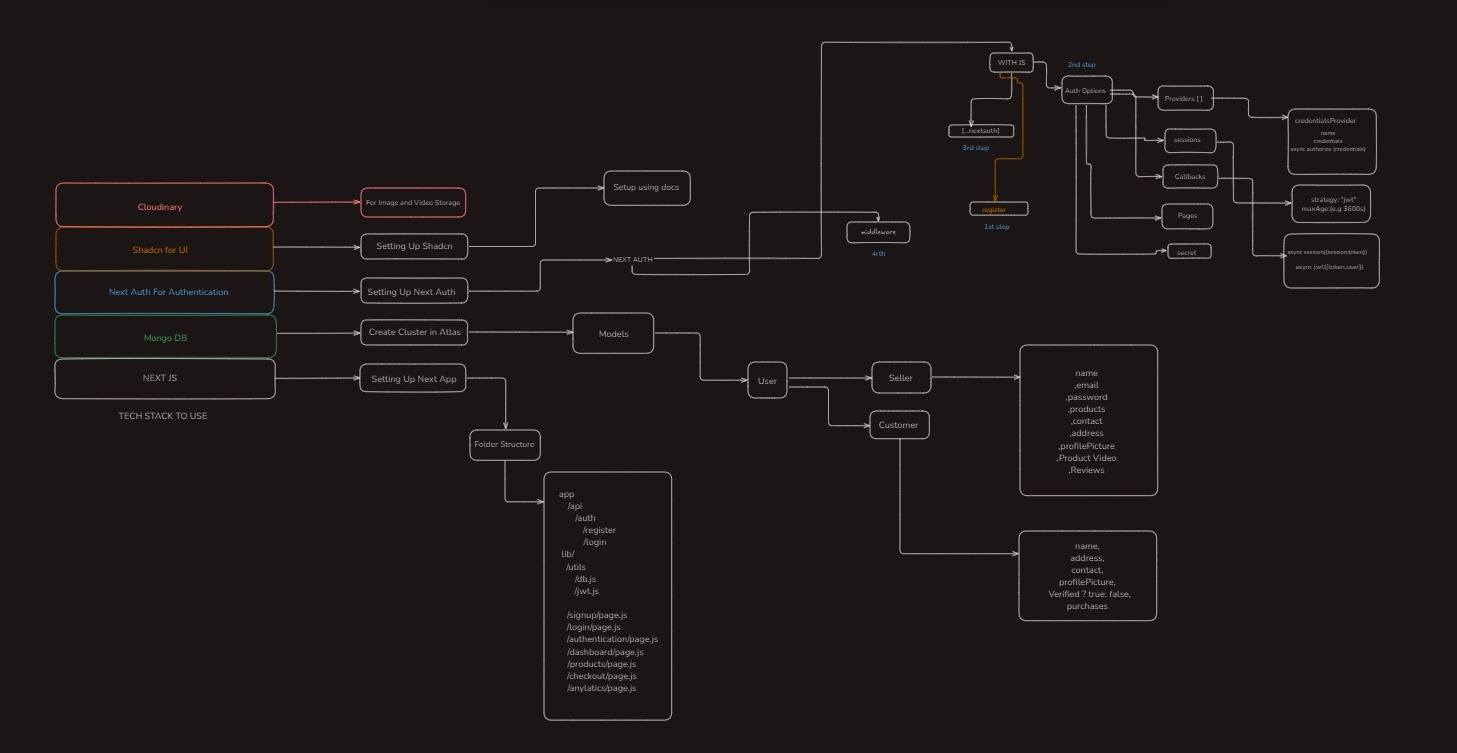Click the TECH STACK TO USE label
Screen dimensions: 1457x753
tap(163, 416)
